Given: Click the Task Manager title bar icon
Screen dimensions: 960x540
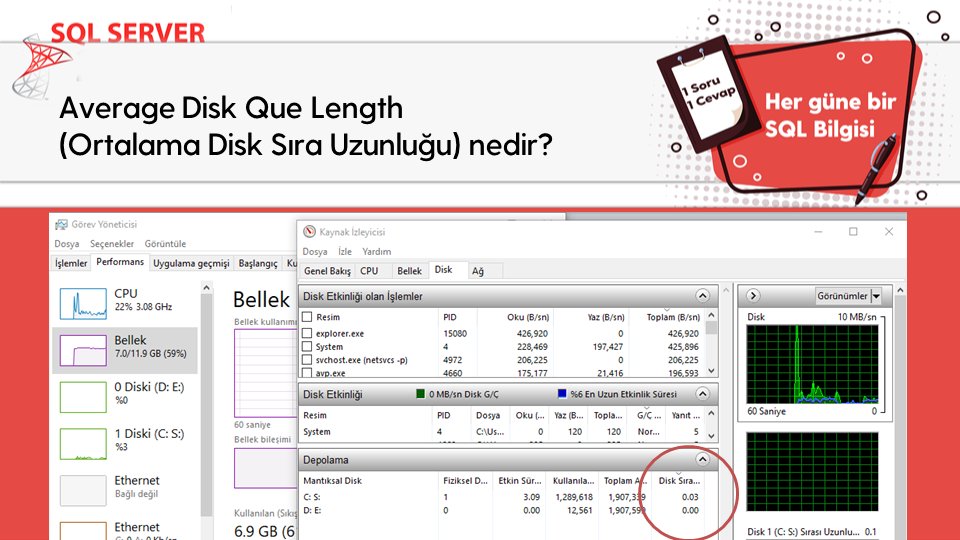Looking at the screenshot, I should pos(61,224).
